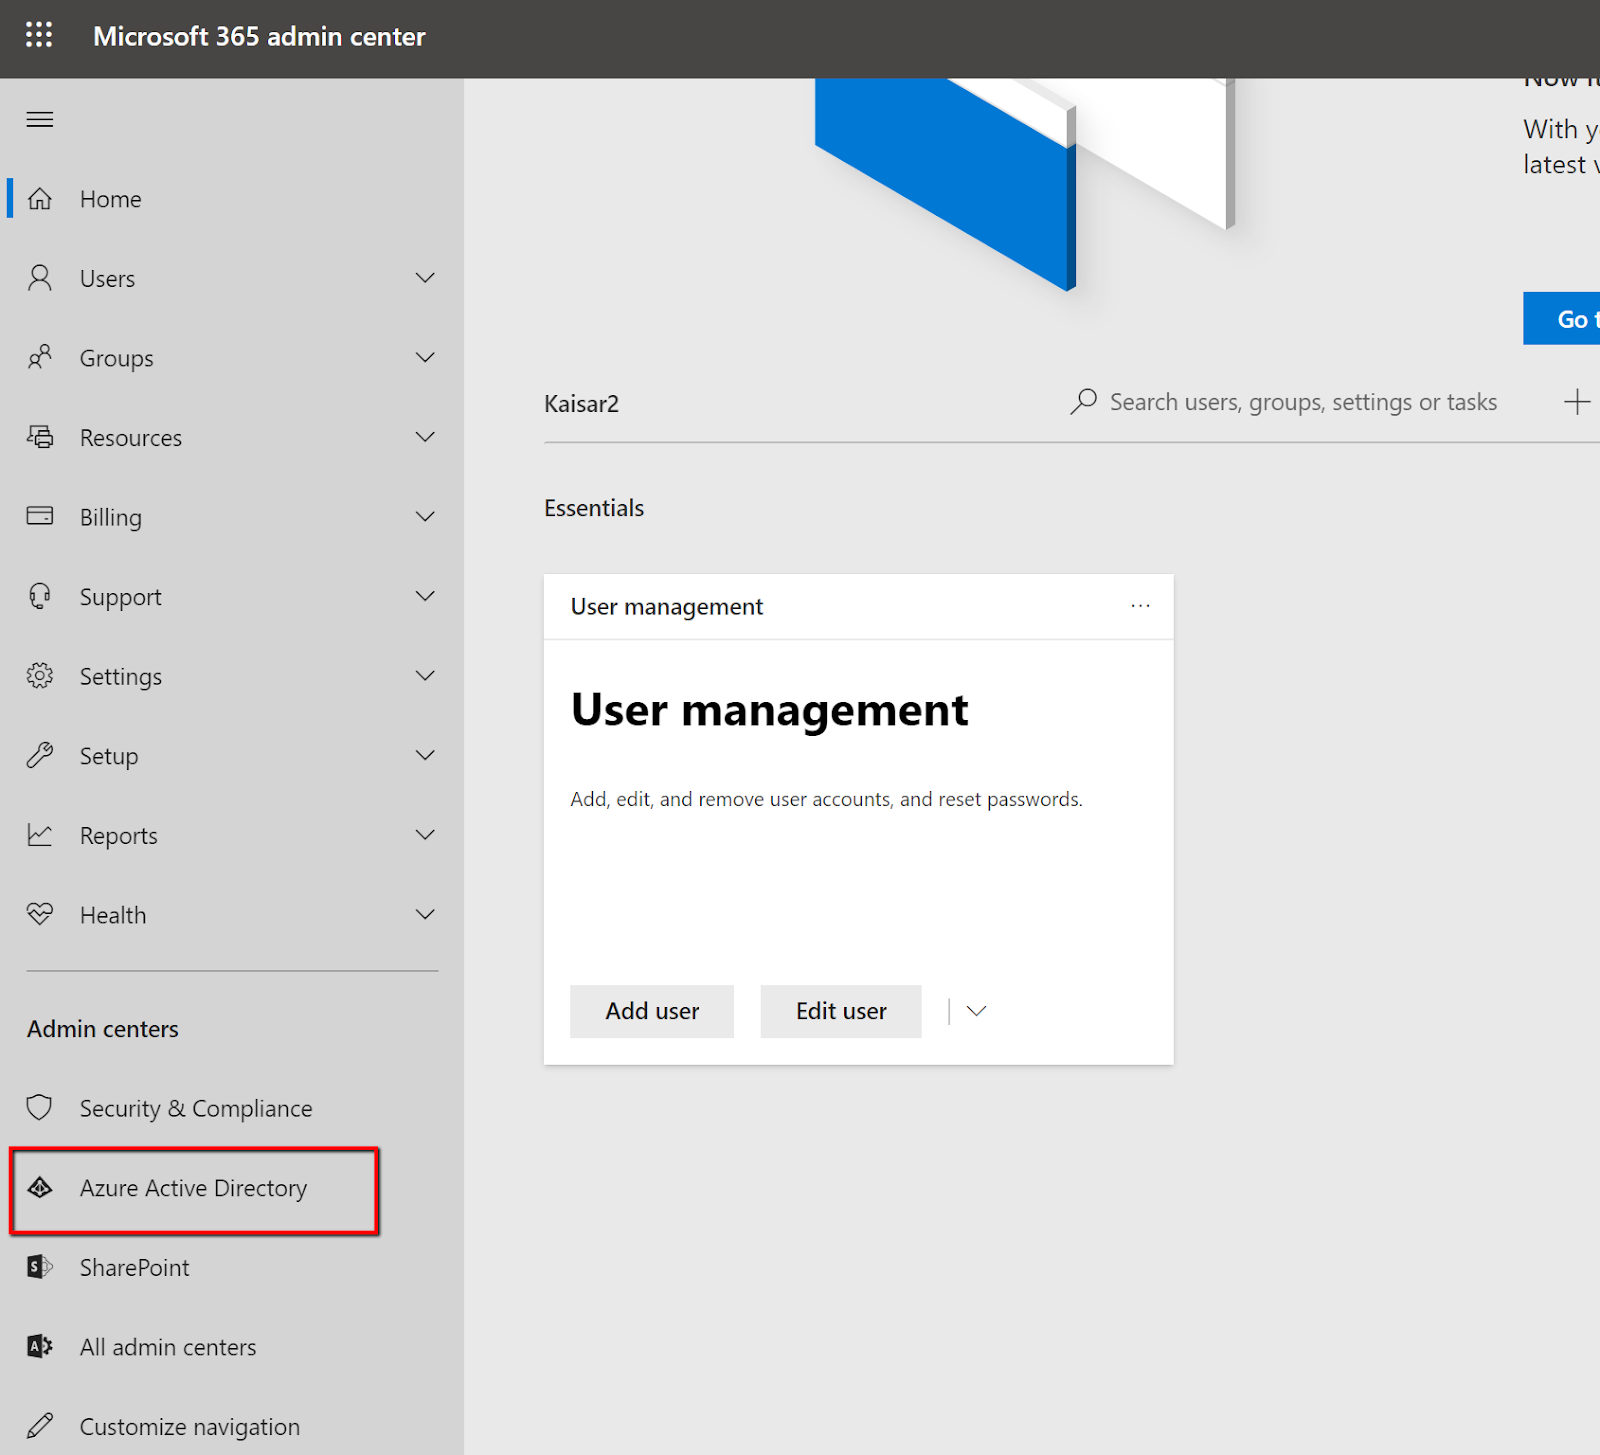Open the Health navigation item

[232, 914]
